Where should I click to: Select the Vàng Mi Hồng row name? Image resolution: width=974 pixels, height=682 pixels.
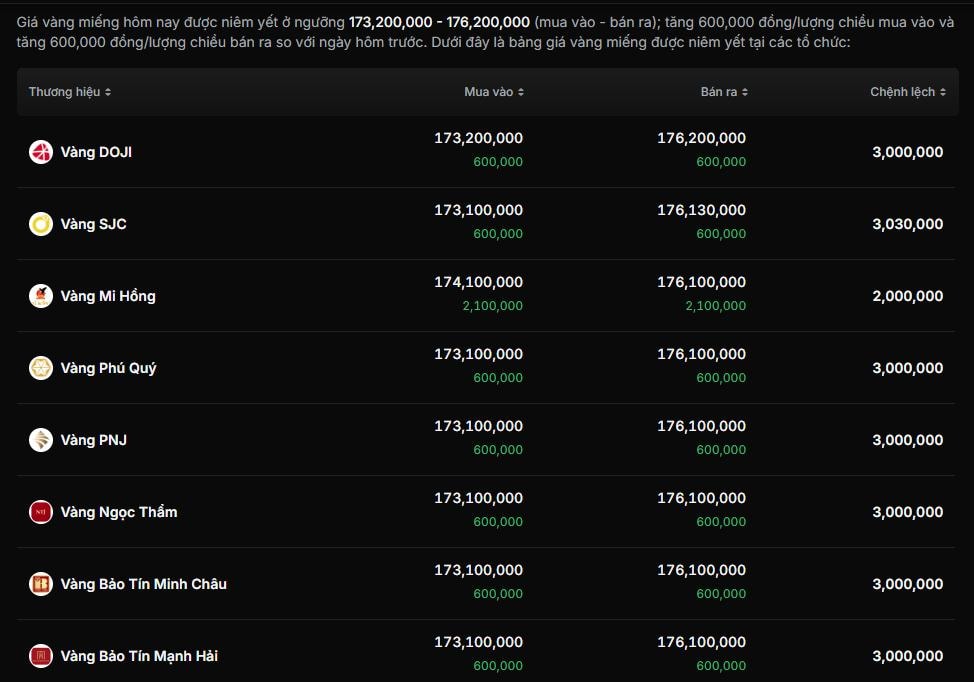(x=108, y=296)
